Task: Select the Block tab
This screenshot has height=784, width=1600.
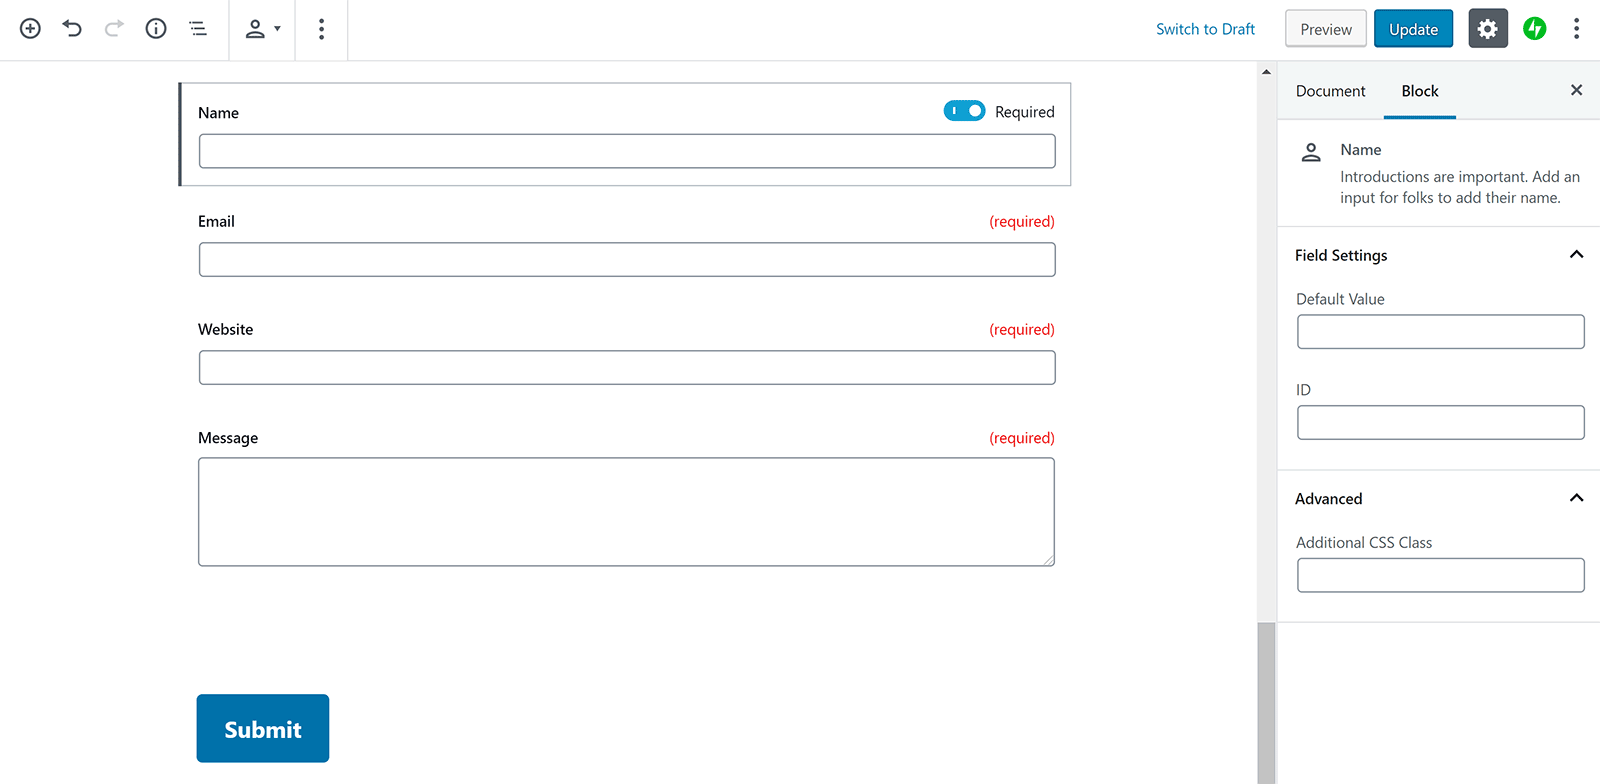Action: [x=1420, y=91]
